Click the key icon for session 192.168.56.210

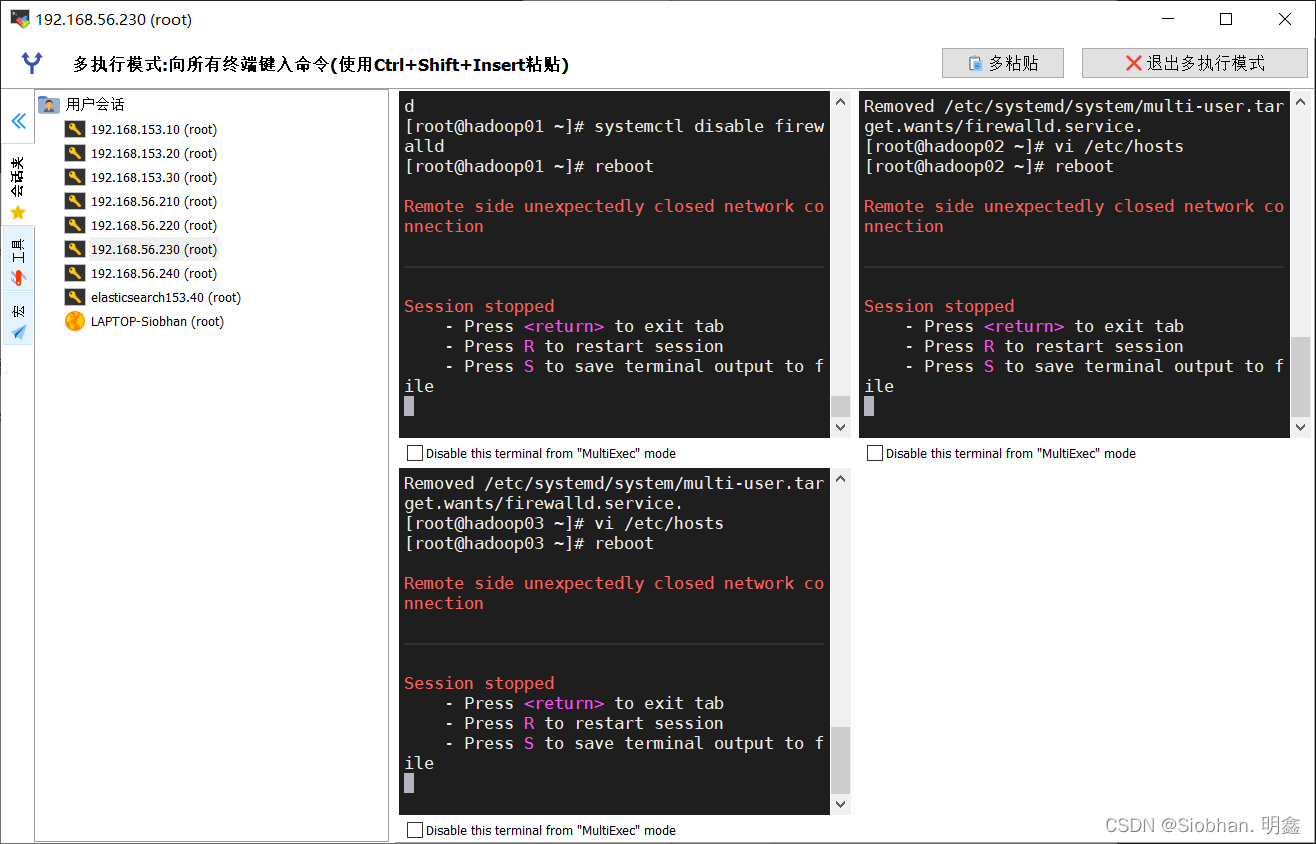point(75,201)
